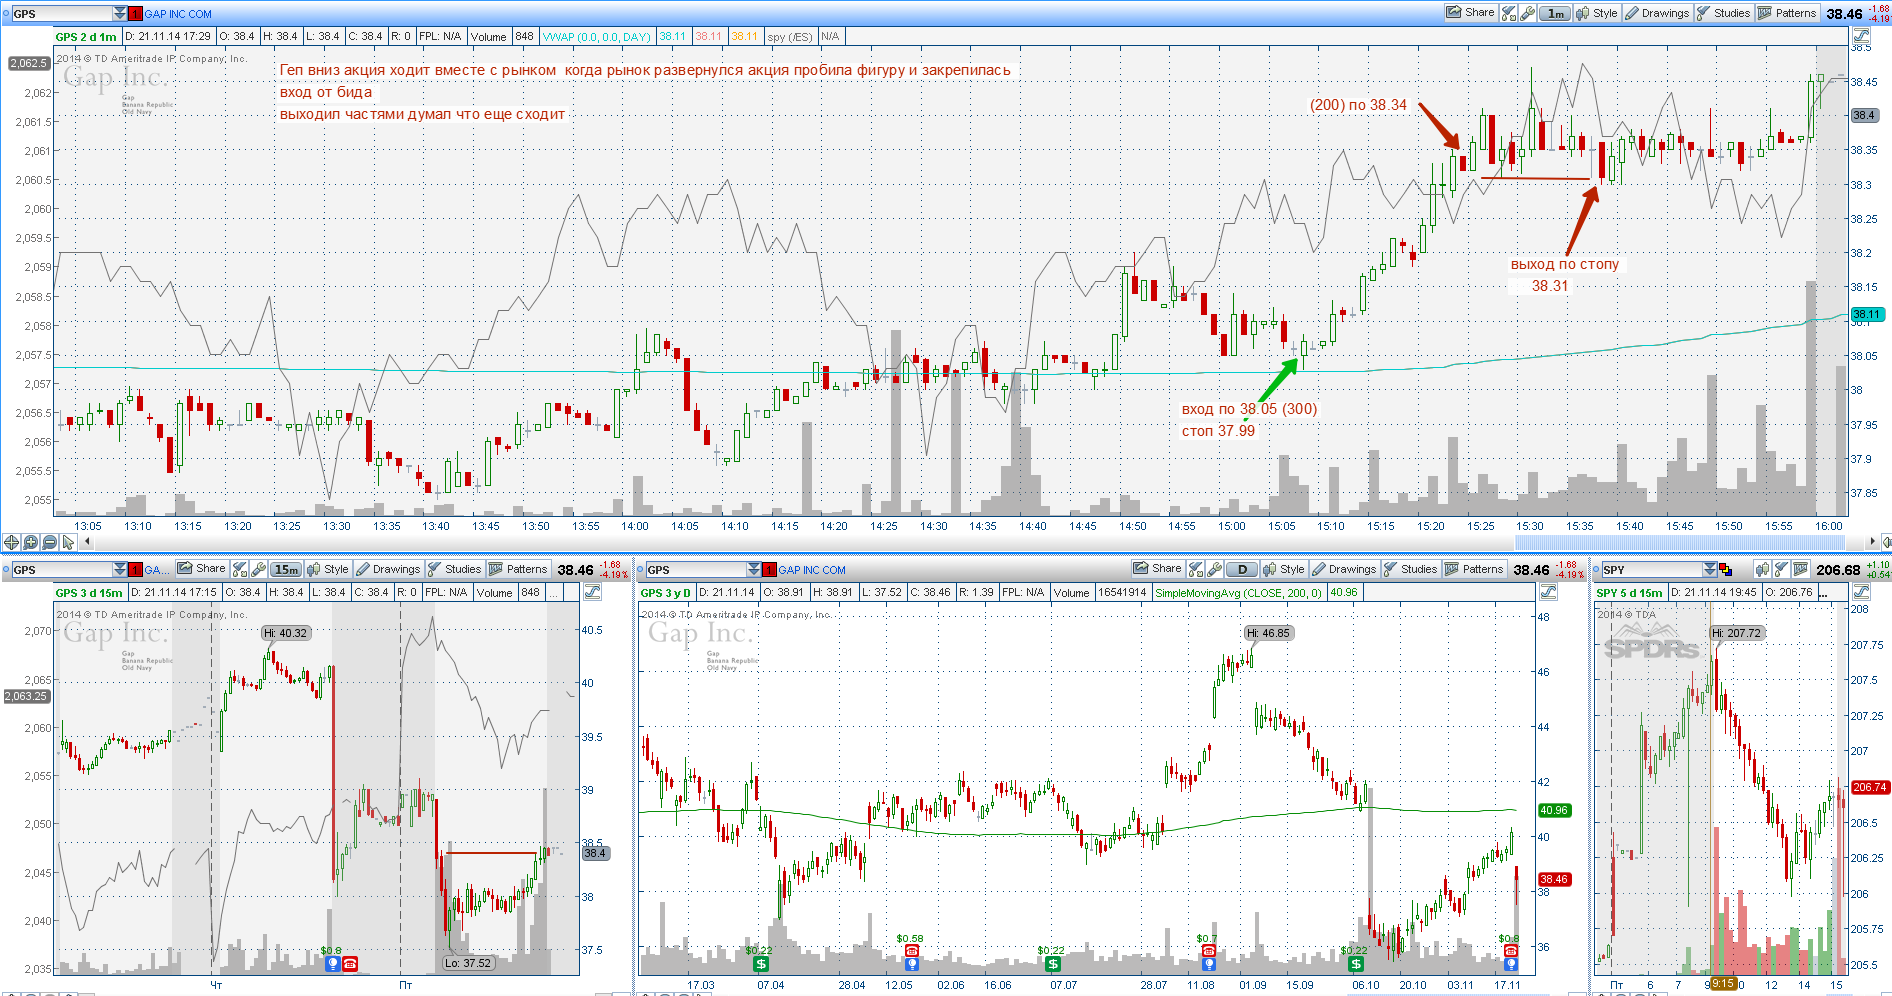Click the top chart's GPS symbol input field
This screenshot has height=996, width=1892.
[x=61, y=13]
